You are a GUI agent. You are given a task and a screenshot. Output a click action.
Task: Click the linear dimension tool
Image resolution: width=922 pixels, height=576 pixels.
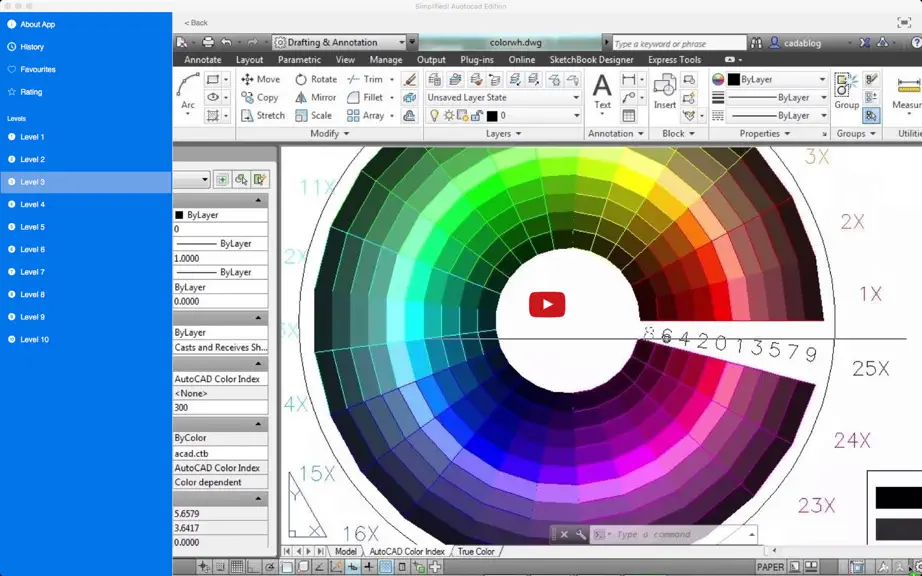629,79
